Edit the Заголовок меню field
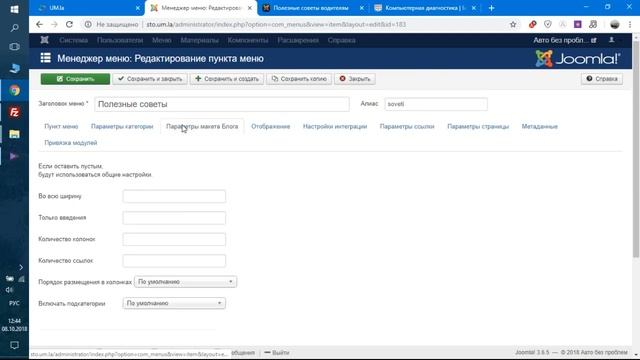 coord(222,104)
